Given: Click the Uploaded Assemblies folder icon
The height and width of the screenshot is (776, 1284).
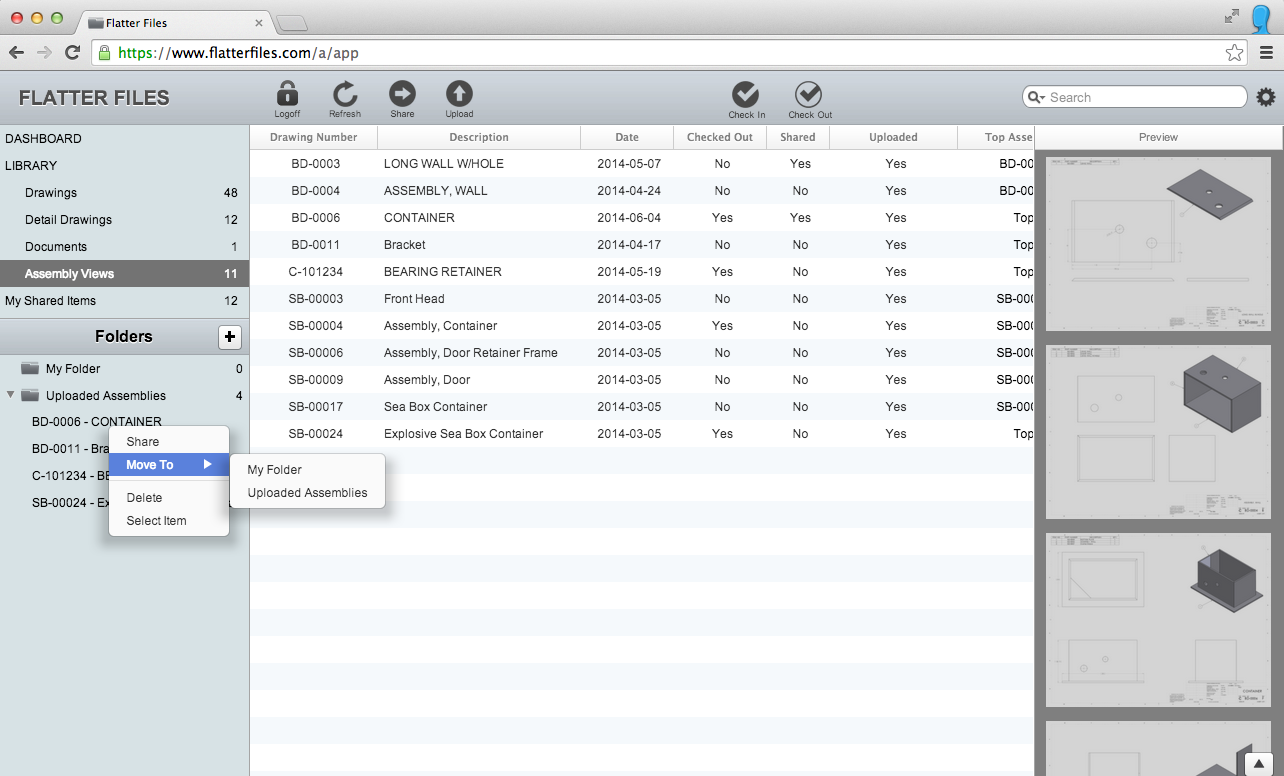Looking at the screenshot, I should click(x=30, y=396).
